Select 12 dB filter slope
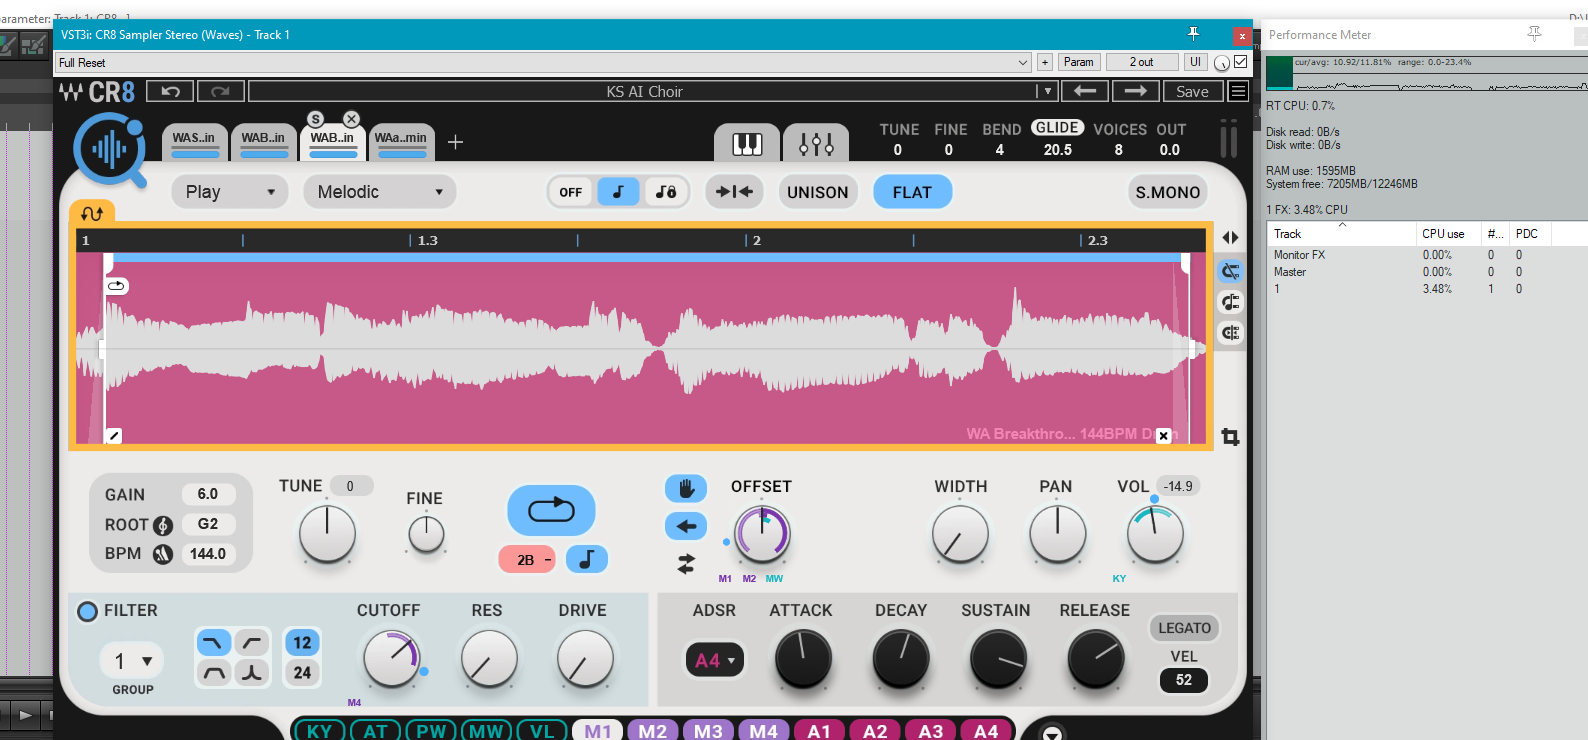 coord(302,642)
